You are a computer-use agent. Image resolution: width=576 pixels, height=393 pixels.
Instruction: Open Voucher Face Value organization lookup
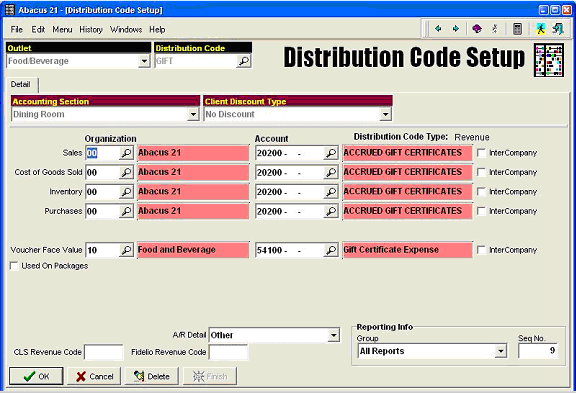pyautogui.click(x=126, y=250)
